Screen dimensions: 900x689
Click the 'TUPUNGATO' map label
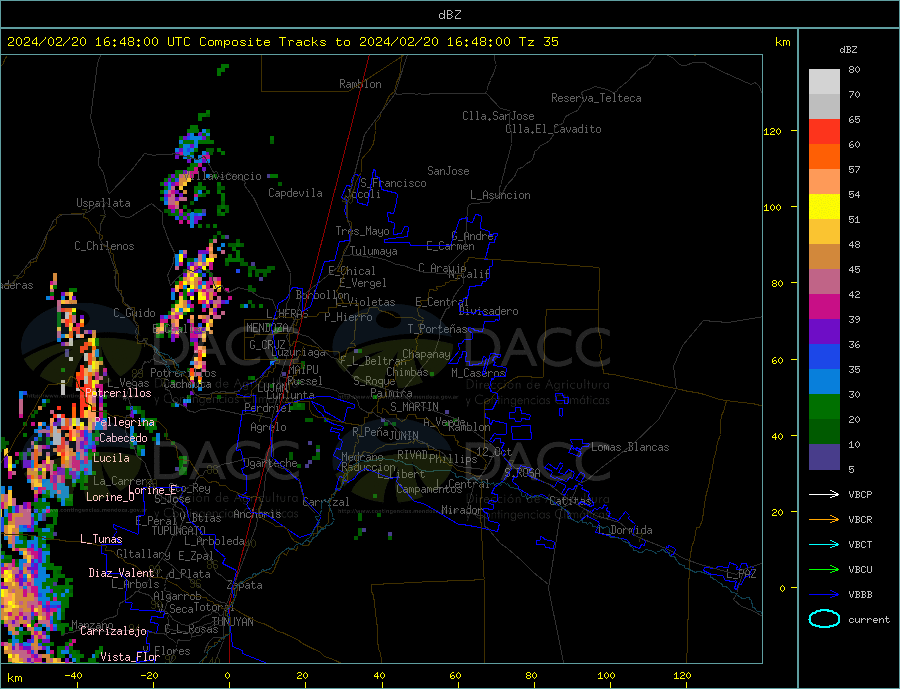[x=179, y=531]
